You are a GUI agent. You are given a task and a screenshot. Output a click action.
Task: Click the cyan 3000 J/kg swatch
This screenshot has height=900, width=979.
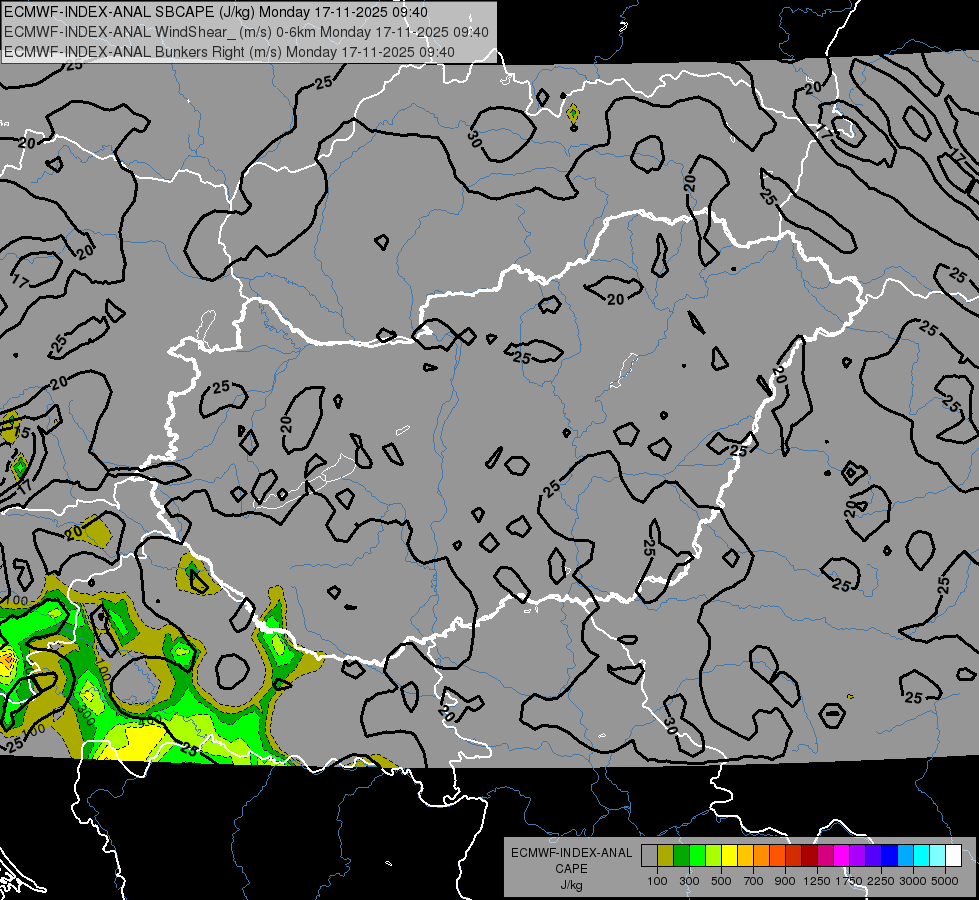coord(922,855)
